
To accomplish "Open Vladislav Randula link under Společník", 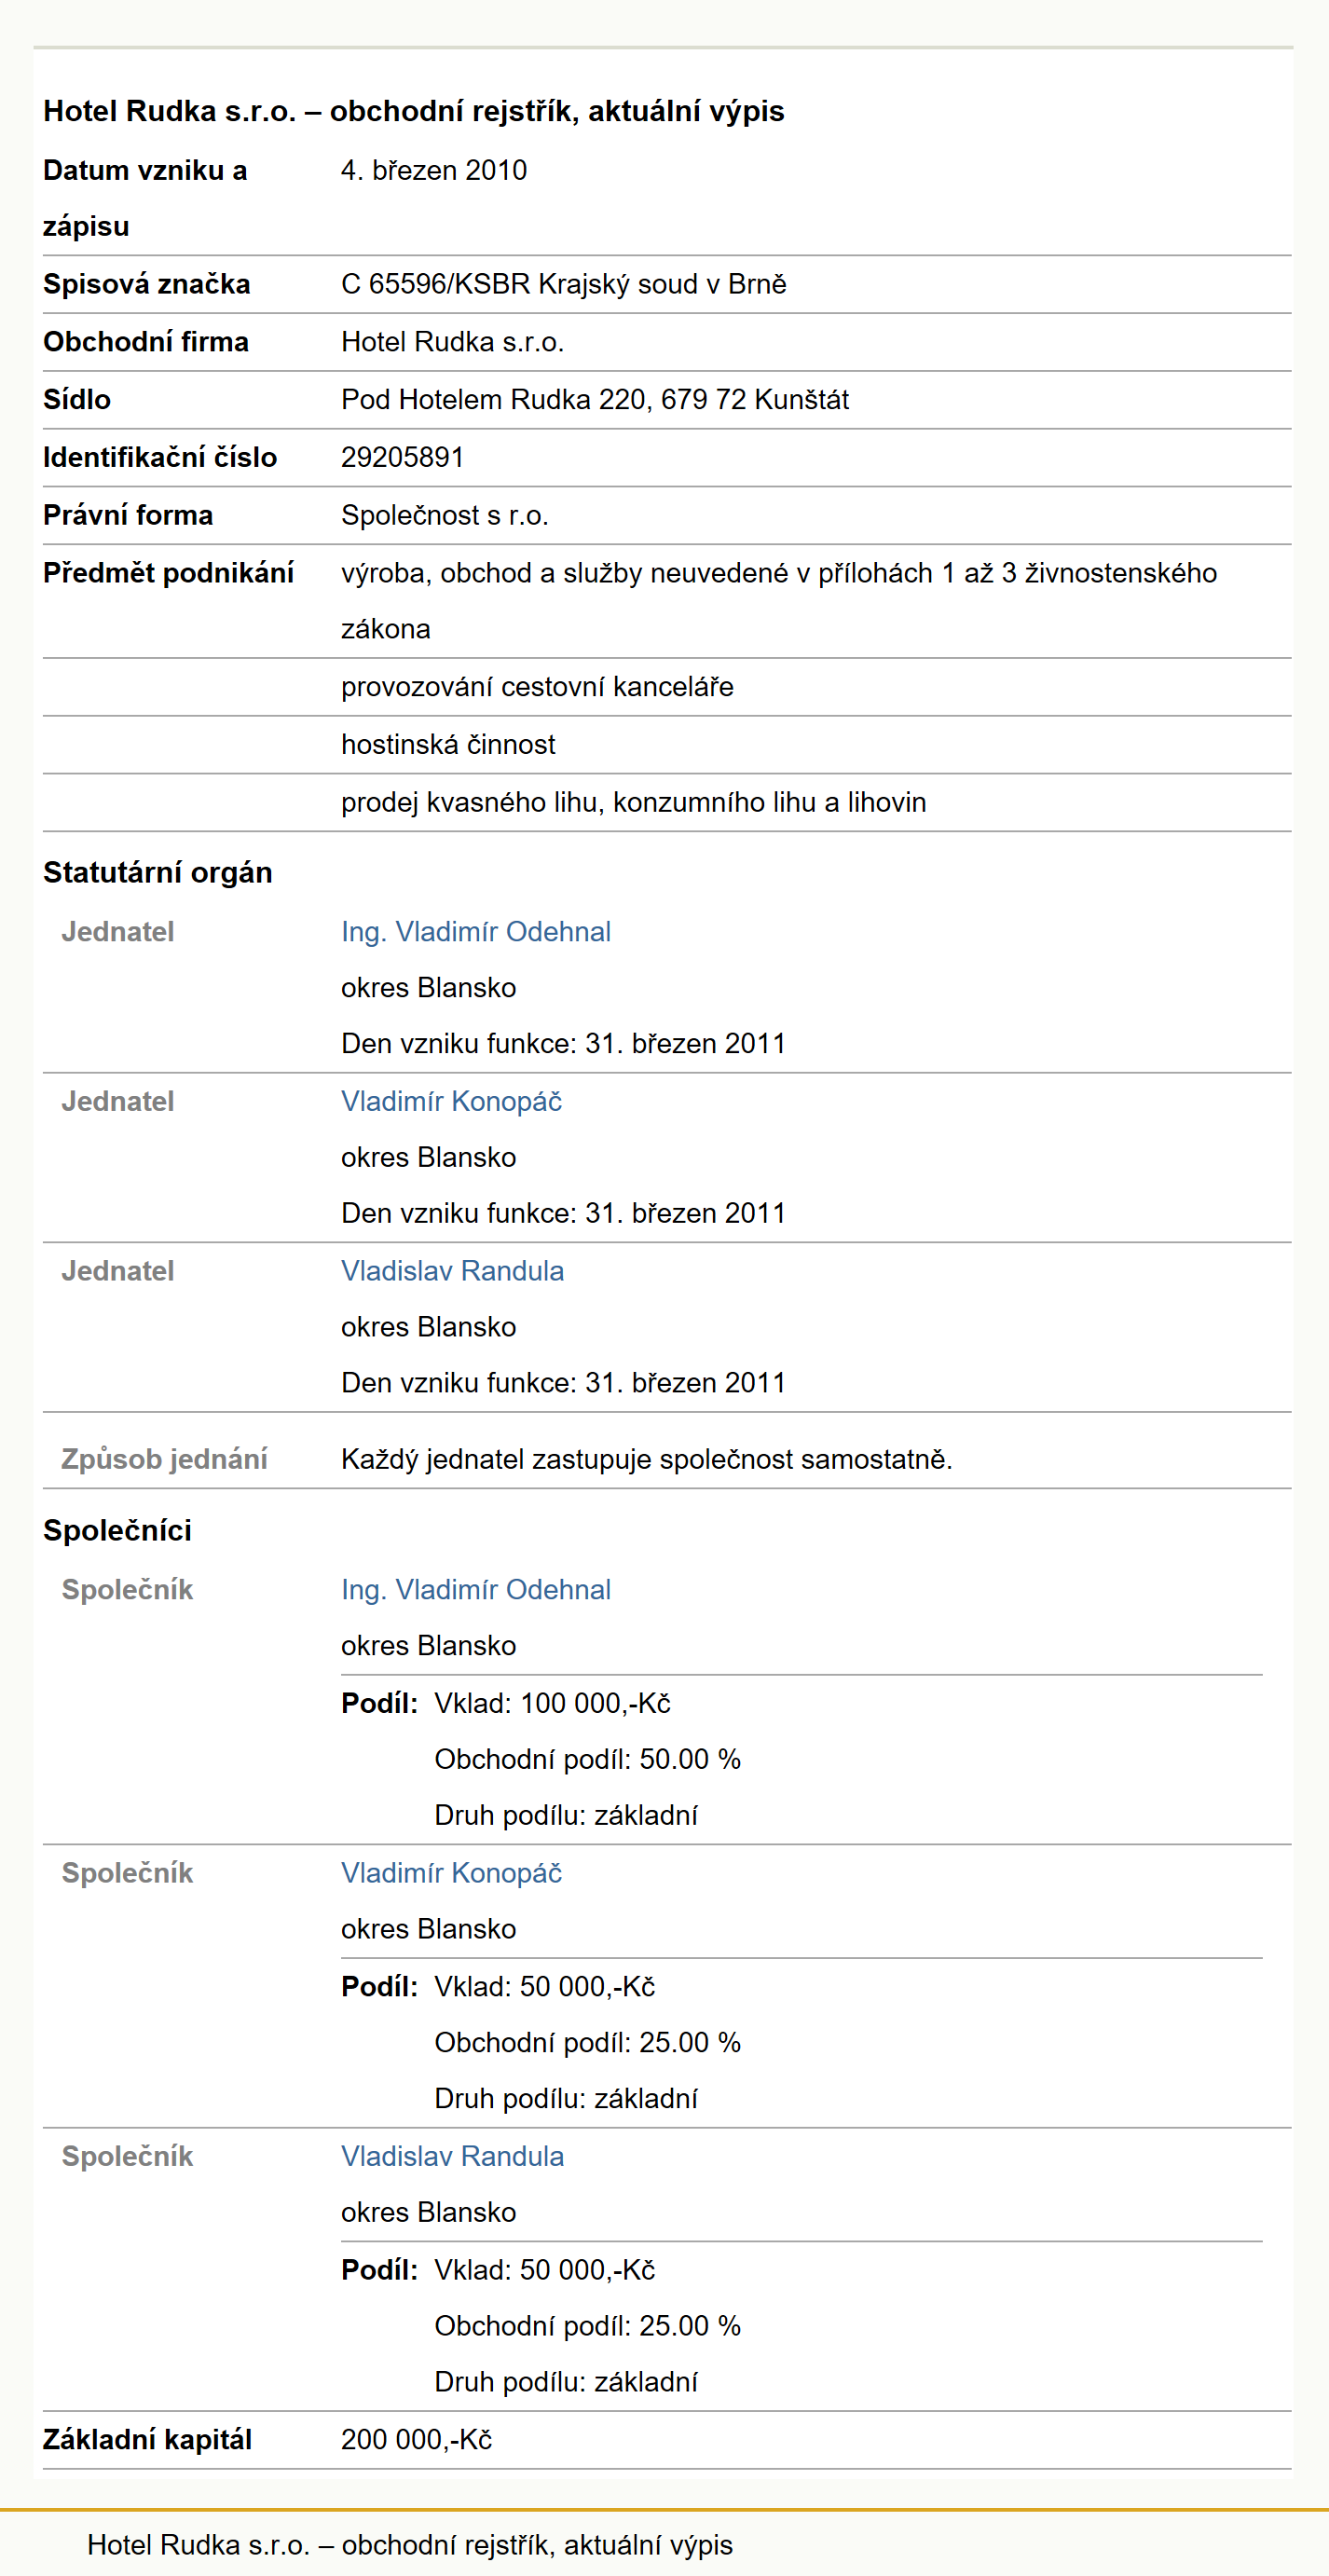I will (x=452, y=2155).
